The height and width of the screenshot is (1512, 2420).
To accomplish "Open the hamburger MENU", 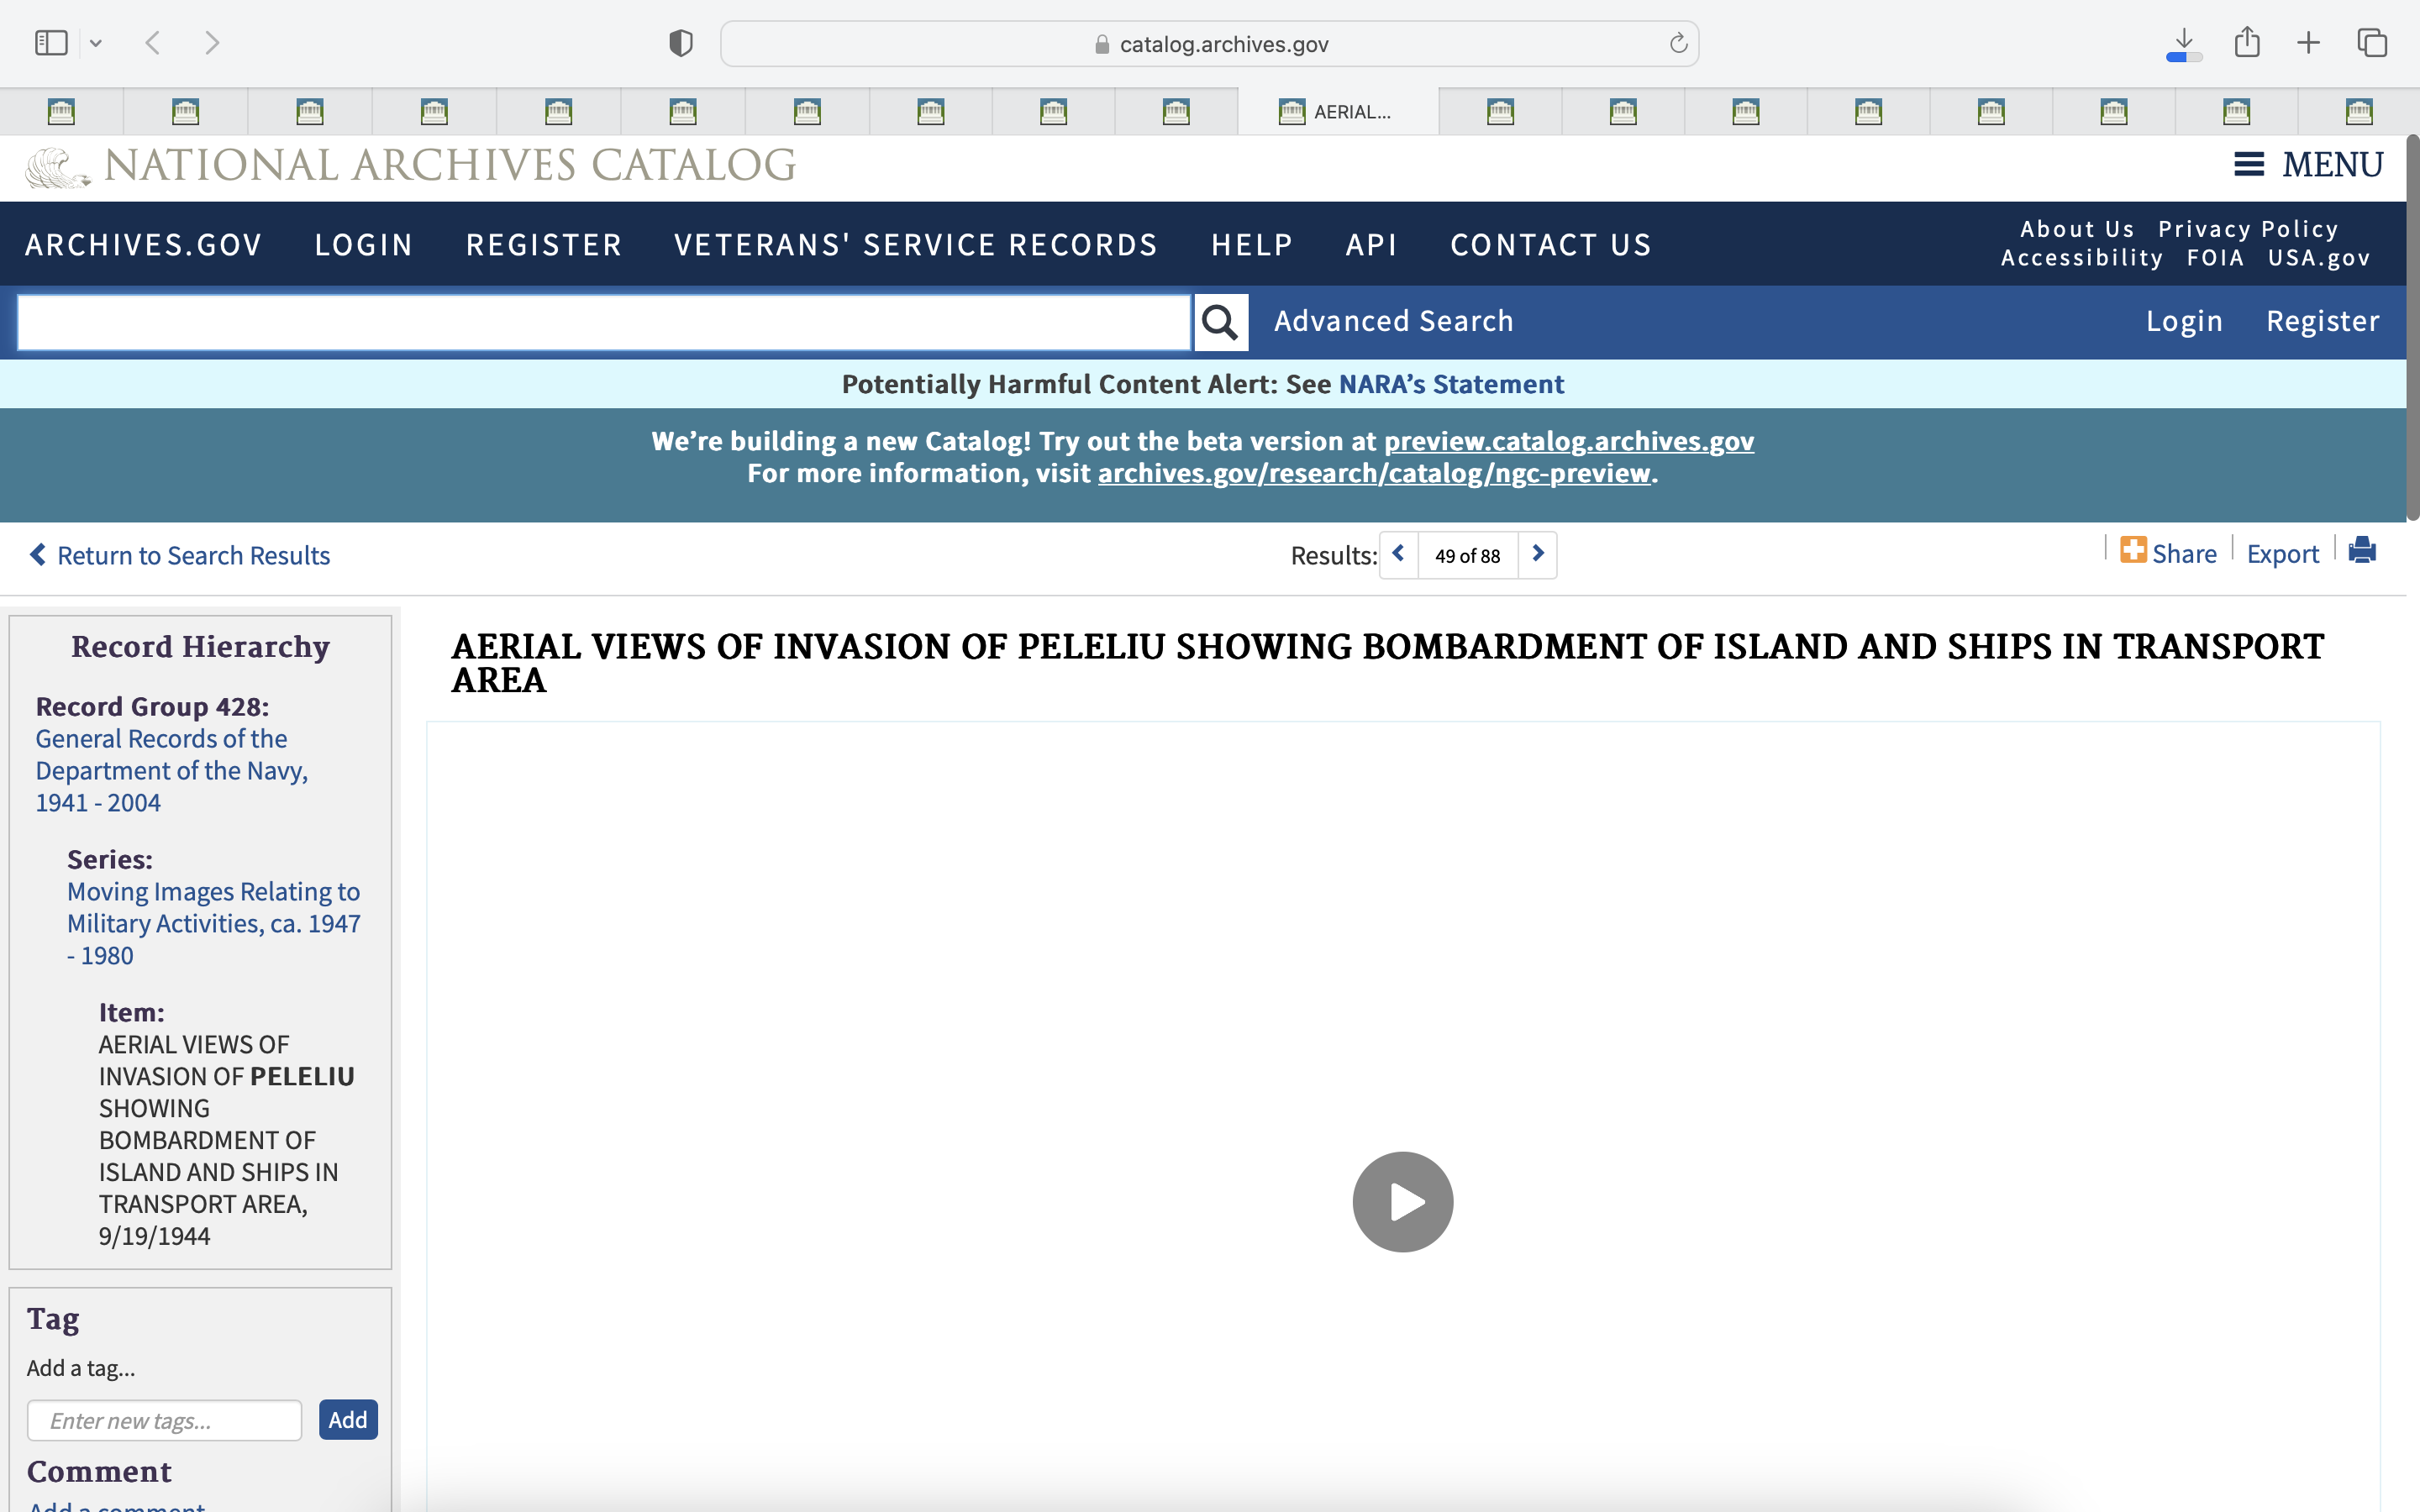I will 2308,164.
